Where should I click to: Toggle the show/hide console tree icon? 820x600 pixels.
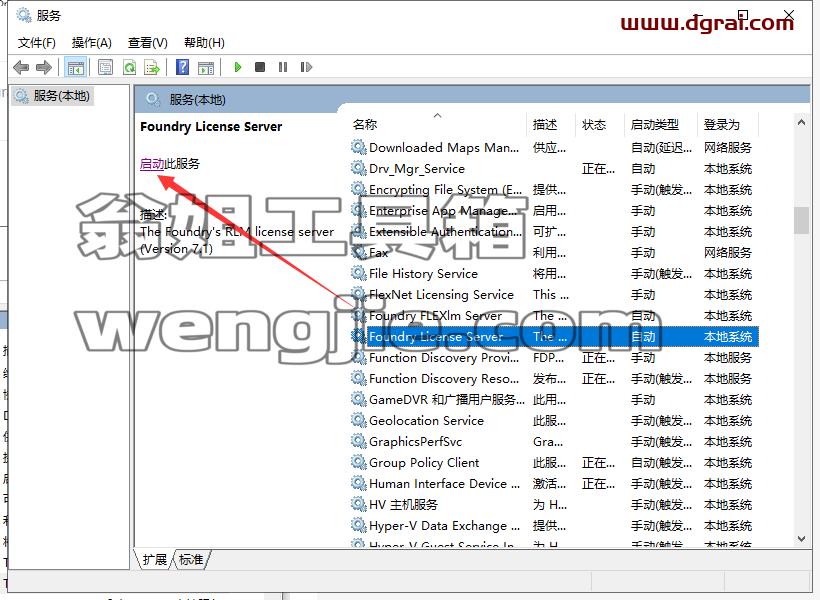point(75,67)
